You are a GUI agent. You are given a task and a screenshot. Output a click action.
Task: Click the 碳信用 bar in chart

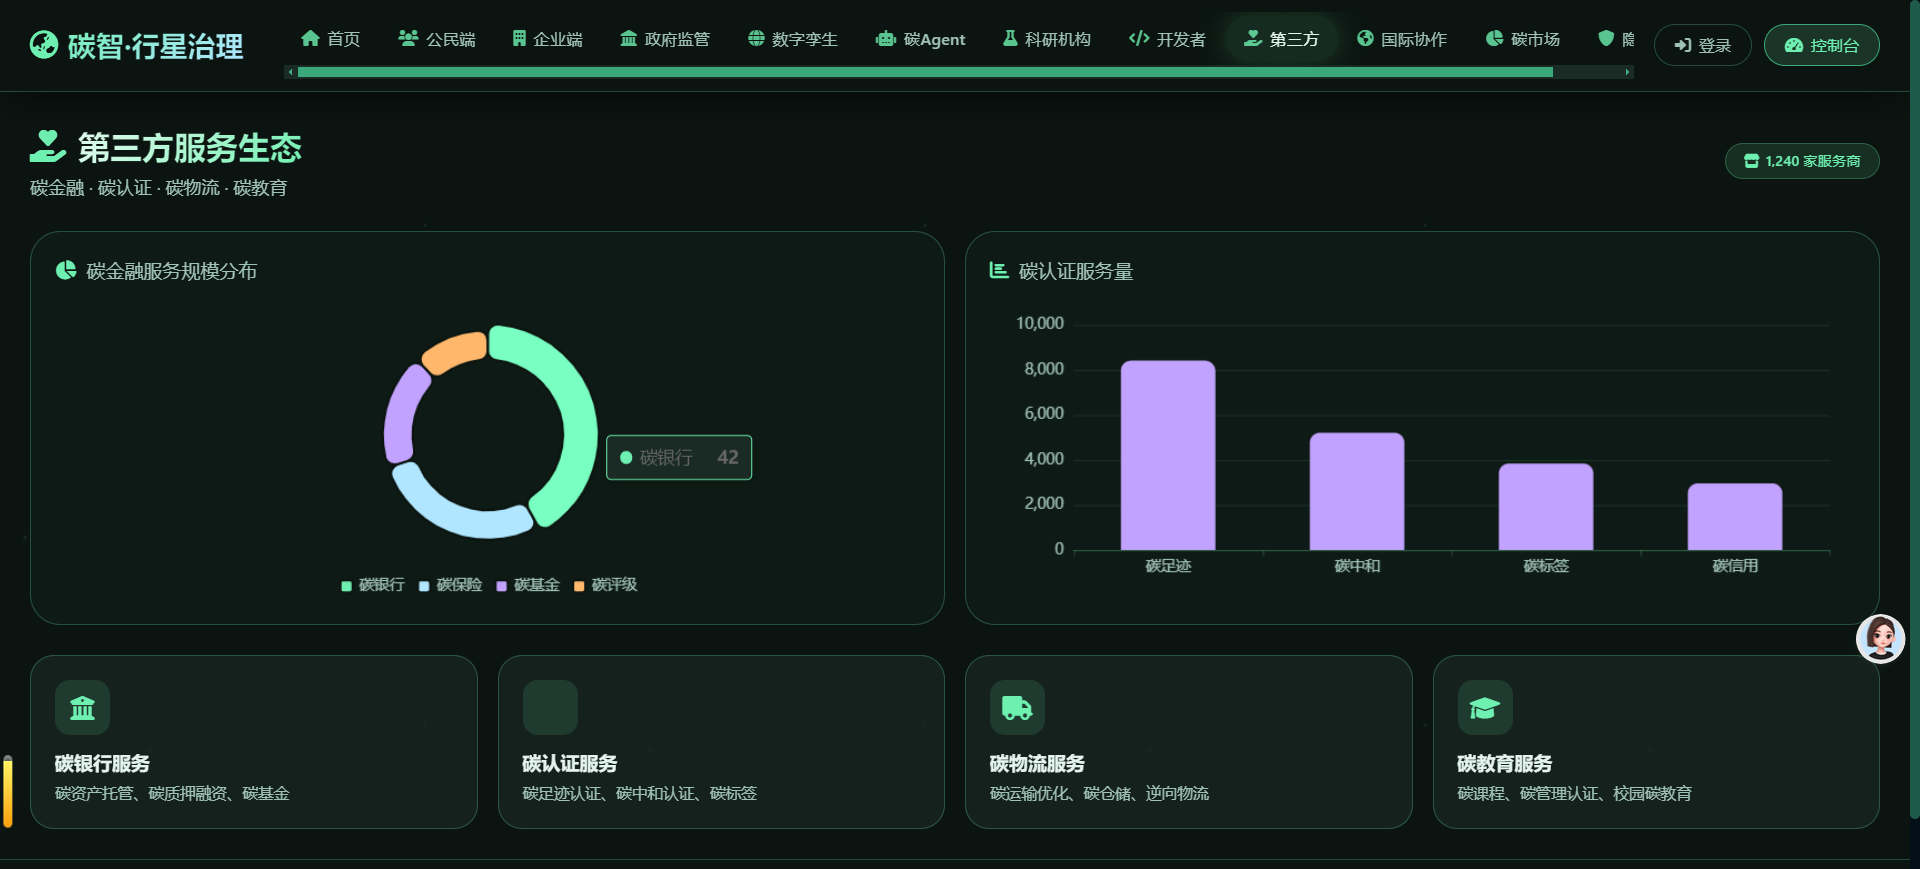[x=1735, y=517]
